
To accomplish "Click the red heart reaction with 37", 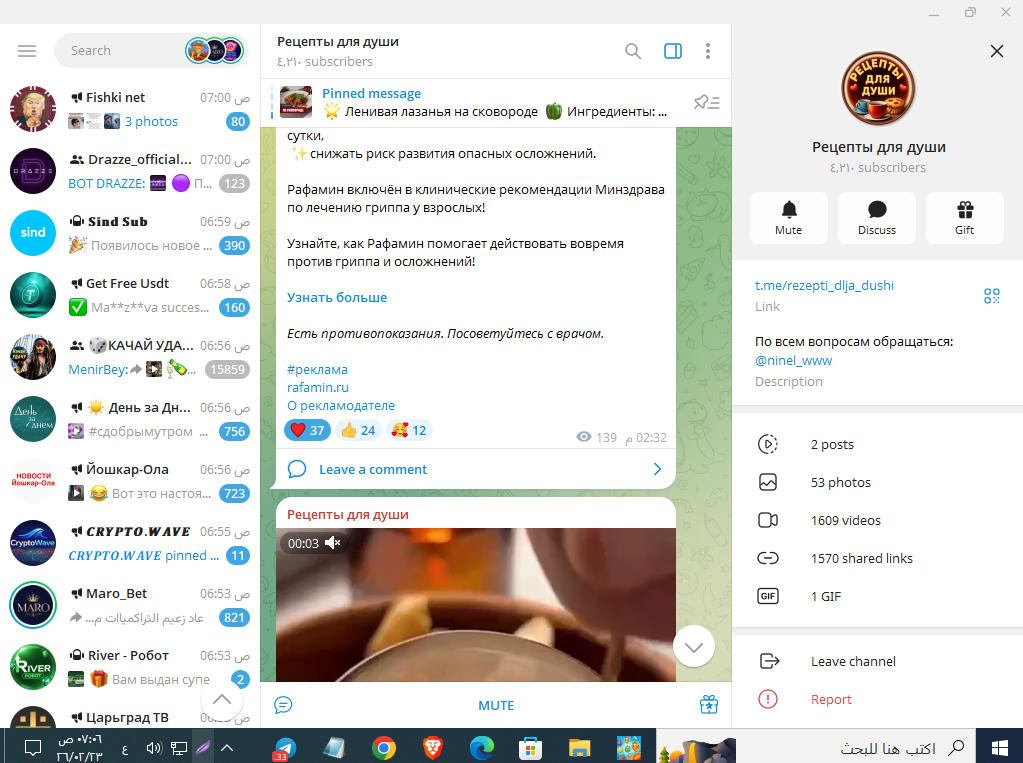I will 307,430.
